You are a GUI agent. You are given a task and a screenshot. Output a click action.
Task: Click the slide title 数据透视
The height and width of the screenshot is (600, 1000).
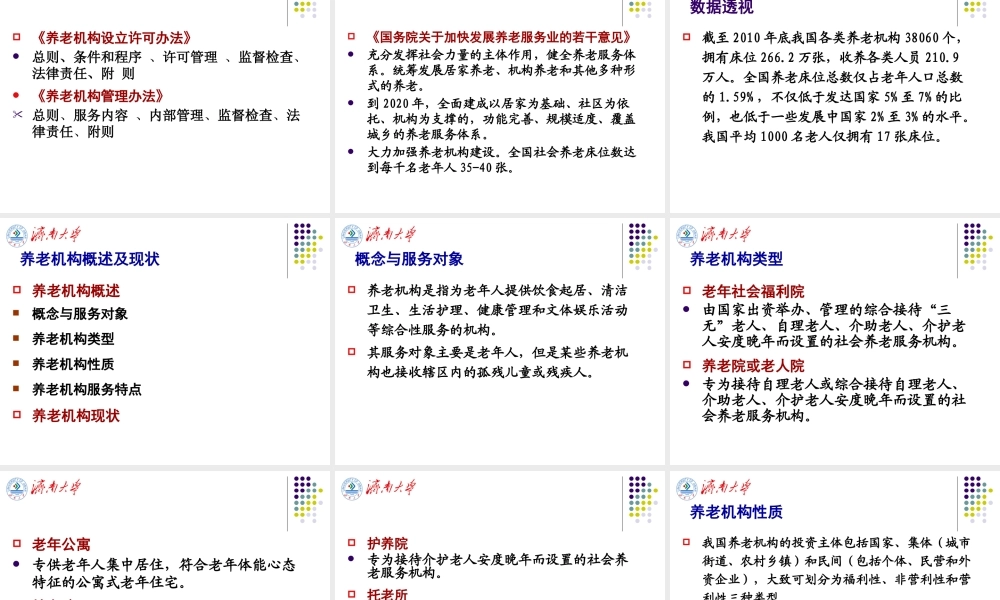point(721,7)
